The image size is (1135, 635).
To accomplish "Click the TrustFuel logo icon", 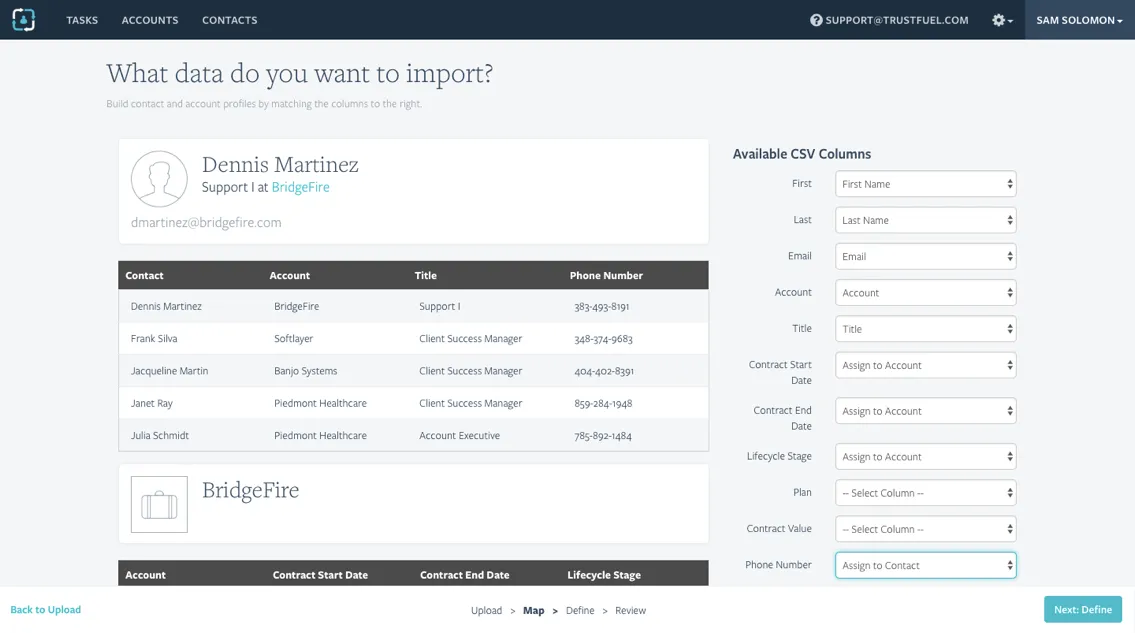I will (22, 19).
